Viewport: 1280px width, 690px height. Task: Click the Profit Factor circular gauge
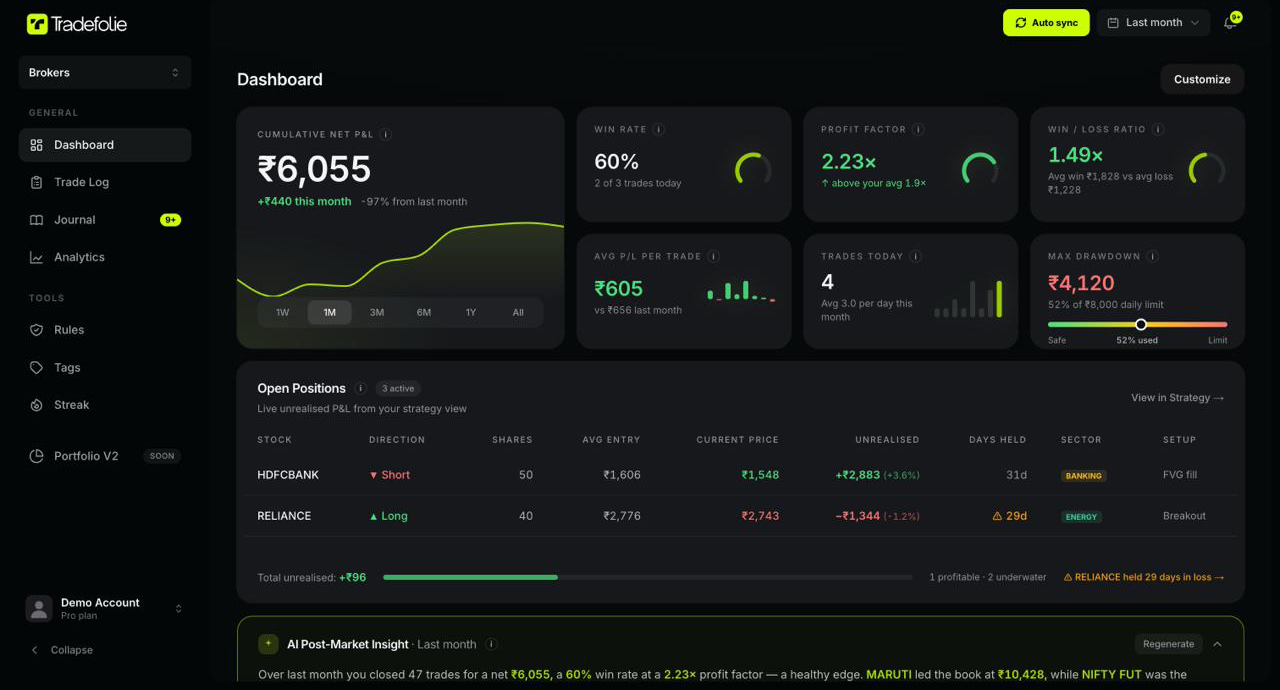pyautogui.click(x=980, y=169)
